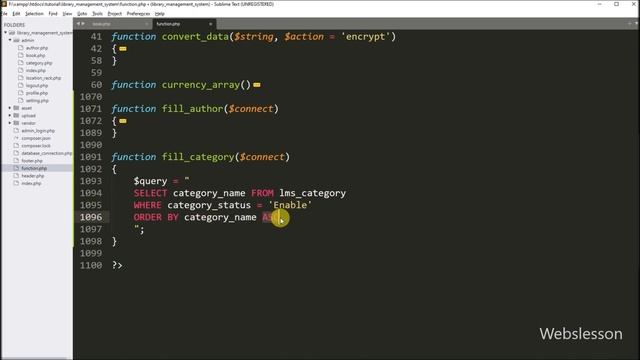Image resolution: width=640 pixels, height=360 pixels.
Task: Click the right tab-scroll arrow
Action: point(83,24)
